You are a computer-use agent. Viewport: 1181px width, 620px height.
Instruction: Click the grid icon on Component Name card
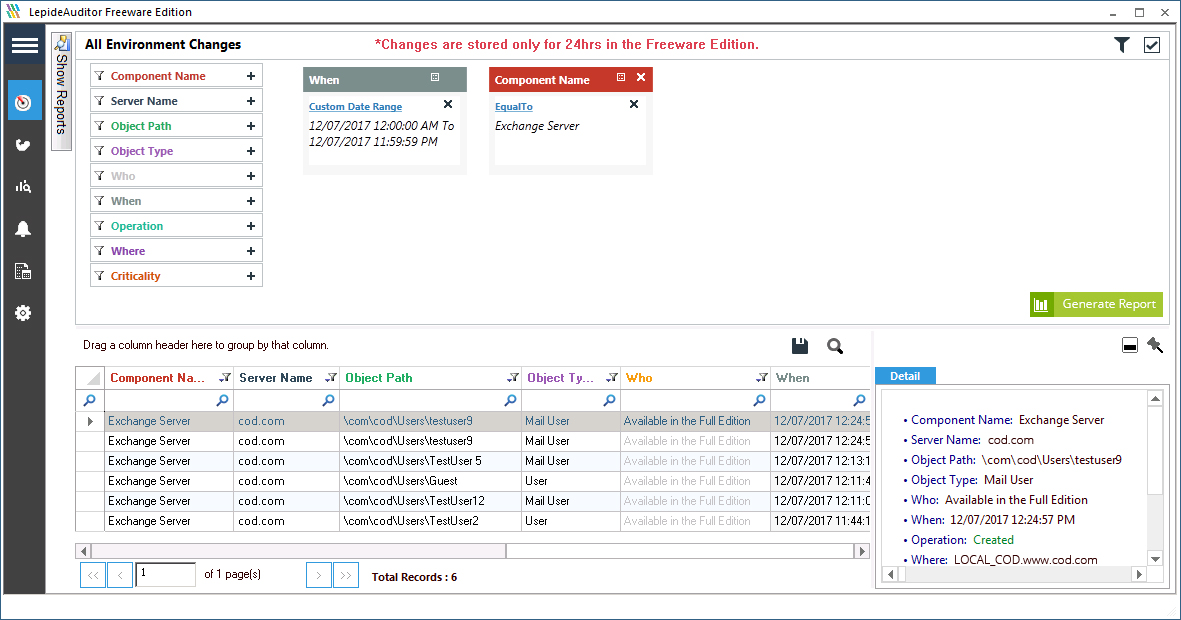(621, 78)
